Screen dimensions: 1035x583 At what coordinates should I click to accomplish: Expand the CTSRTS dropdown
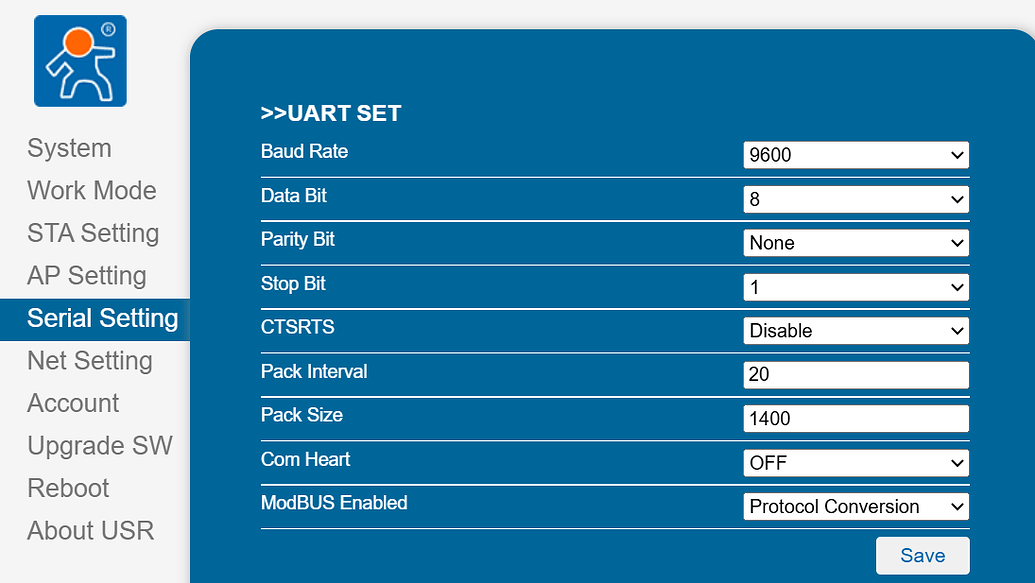coord(855,330)
